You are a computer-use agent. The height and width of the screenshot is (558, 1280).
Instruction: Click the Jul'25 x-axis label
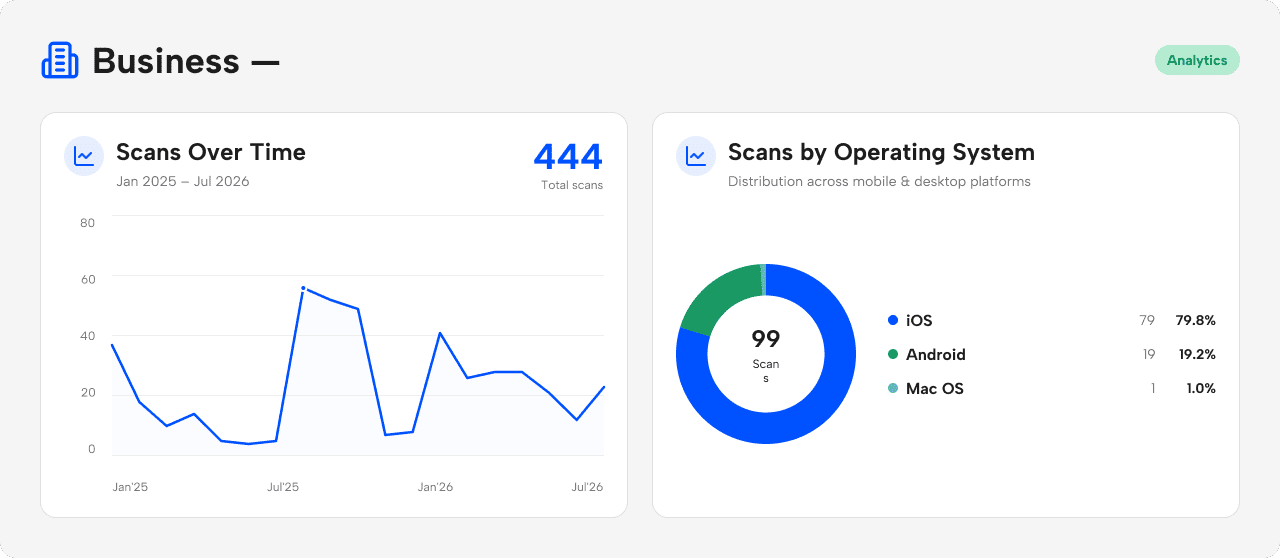[x=283, y=487]
